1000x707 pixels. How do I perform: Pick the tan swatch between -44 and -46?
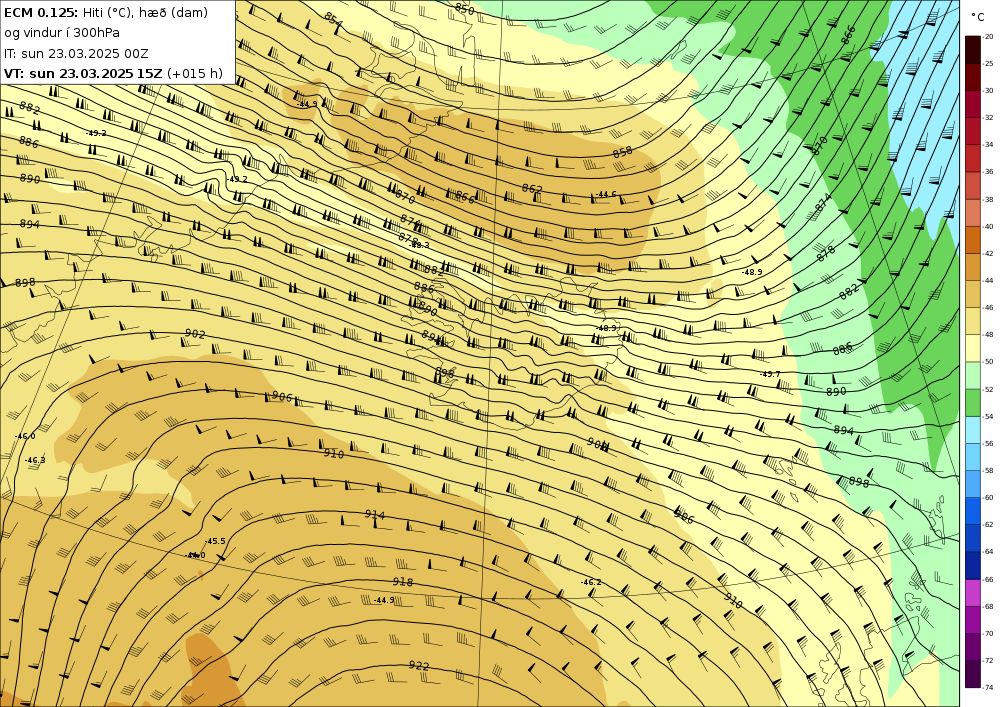click(x=973, y=294)
